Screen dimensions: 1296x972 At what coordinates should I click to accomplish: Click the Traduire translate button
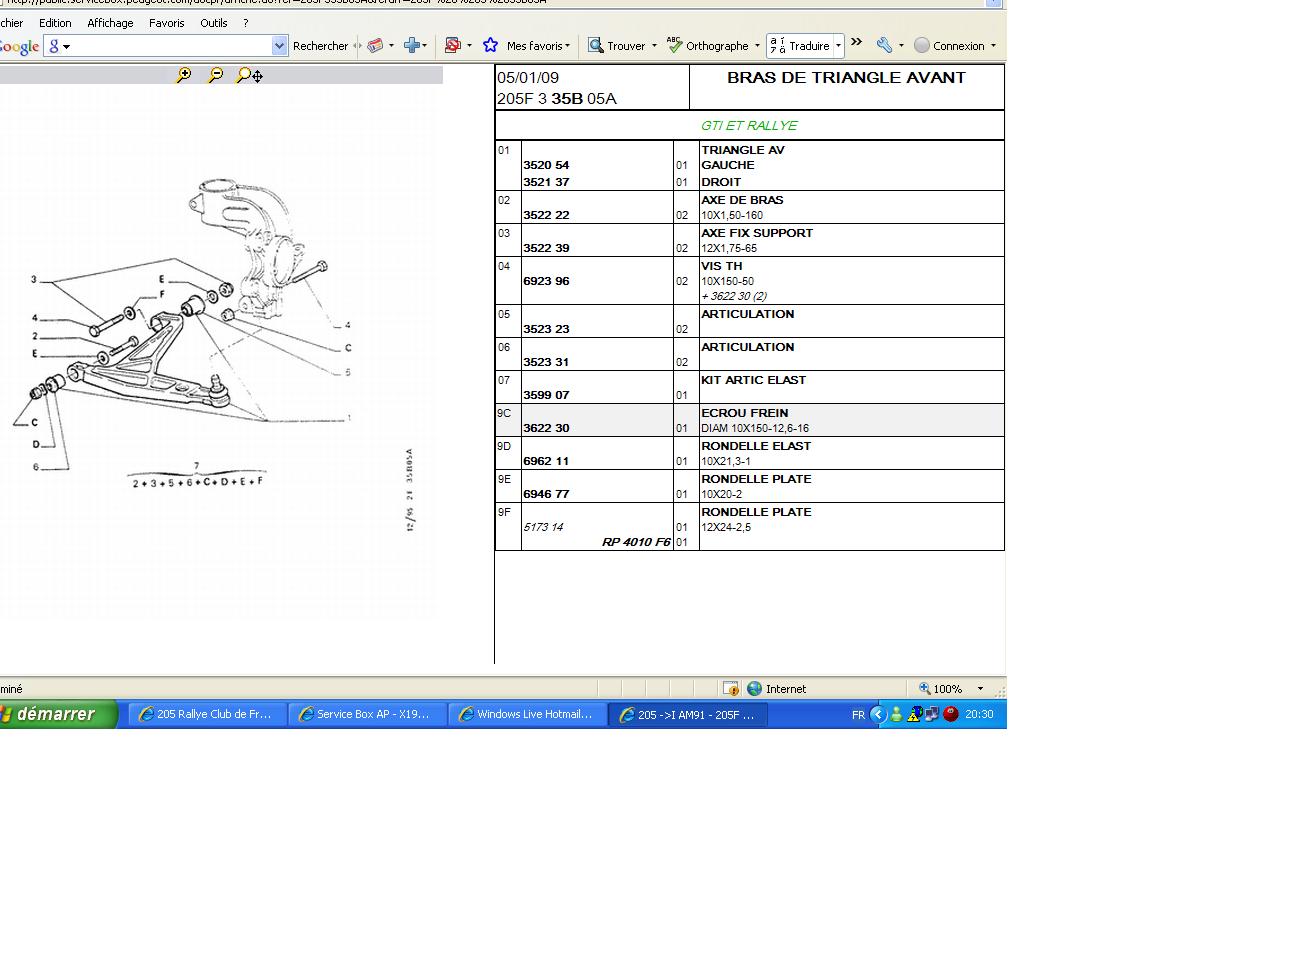800,45
